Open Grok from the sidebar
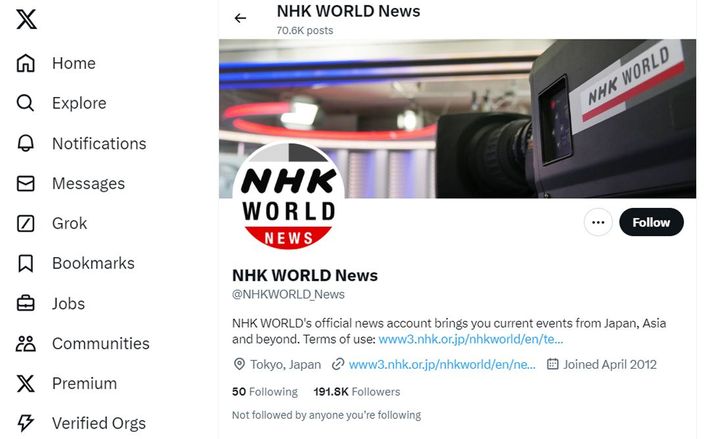This screenshot has height=439, width=710. pyautogui.click(x=52, y=223)
